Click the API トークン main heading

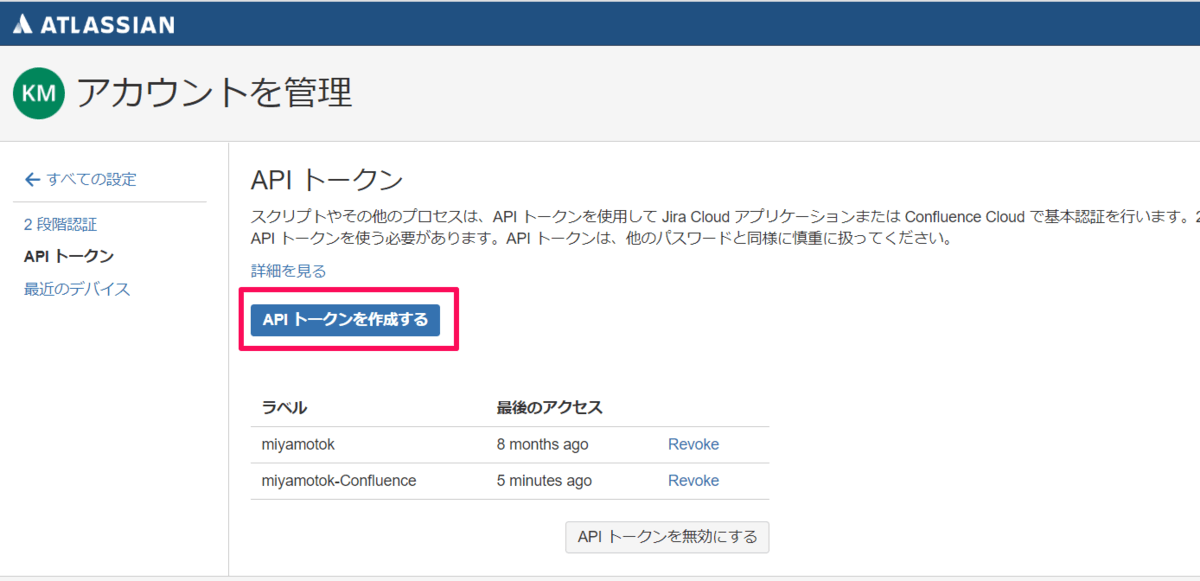pos(327,180)
